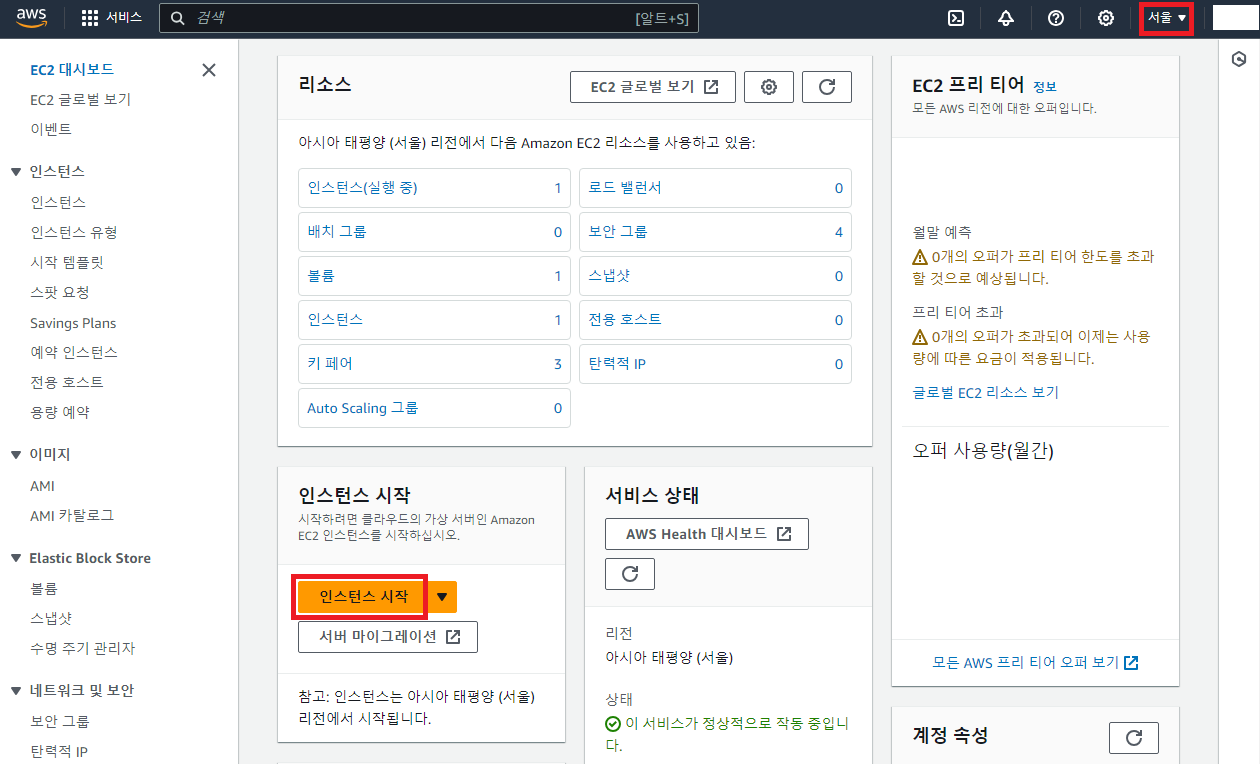Click the hexagon icon in the right panel

click(1239, 59)
